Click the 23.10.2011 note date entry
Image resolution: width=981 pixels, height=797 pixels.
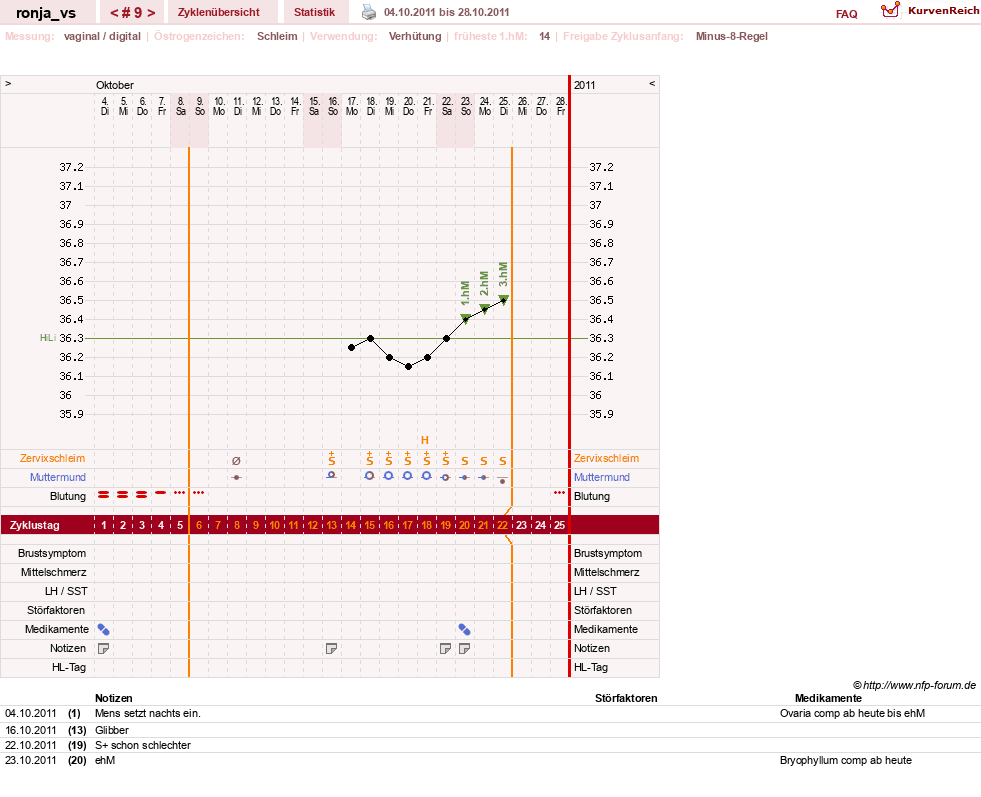coord(31,760)
